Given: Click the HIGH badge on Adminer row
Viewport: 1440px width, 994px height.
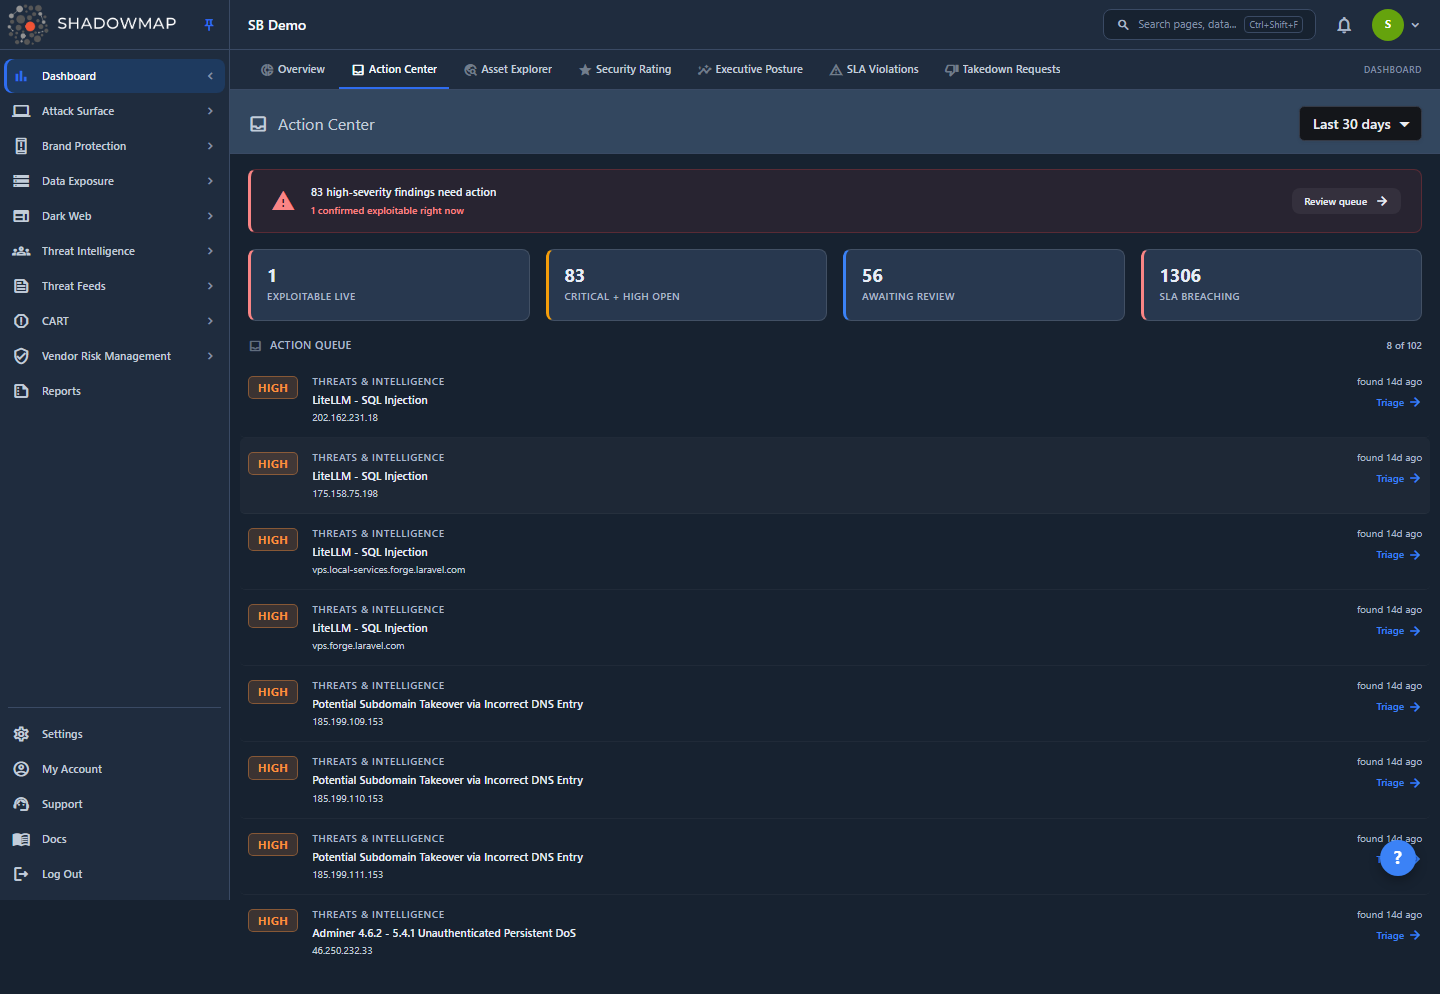Looking at the screenshot, I should pos(273,921).
